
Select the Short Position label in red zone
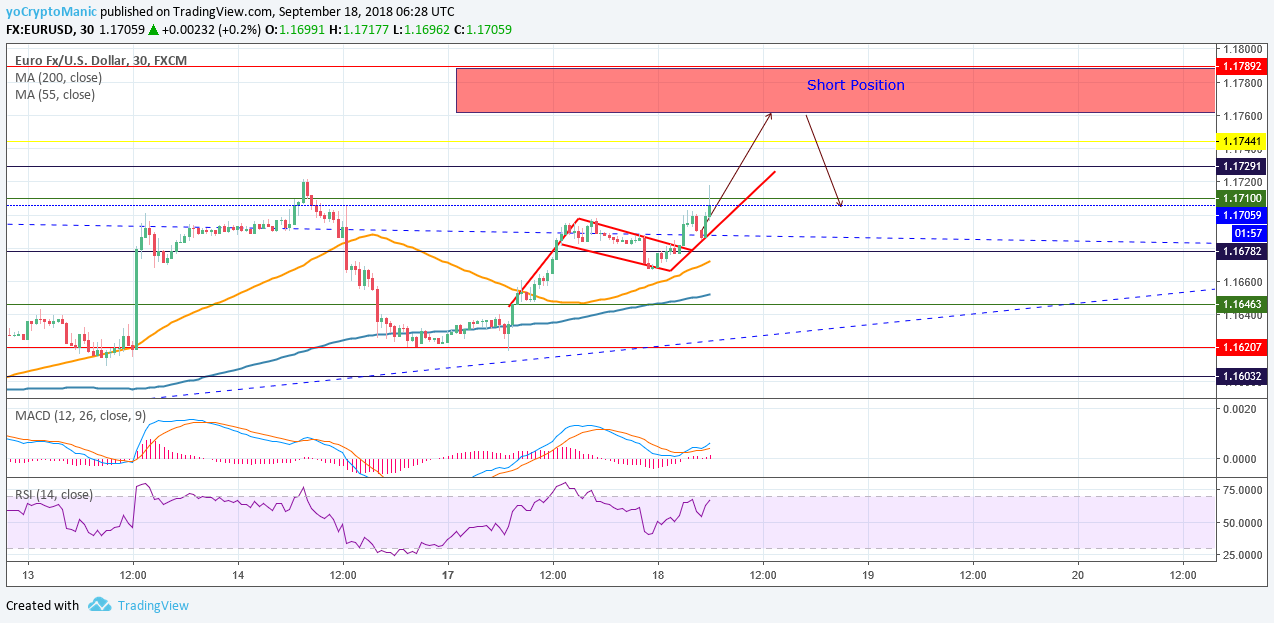click(x=856, y=85)
